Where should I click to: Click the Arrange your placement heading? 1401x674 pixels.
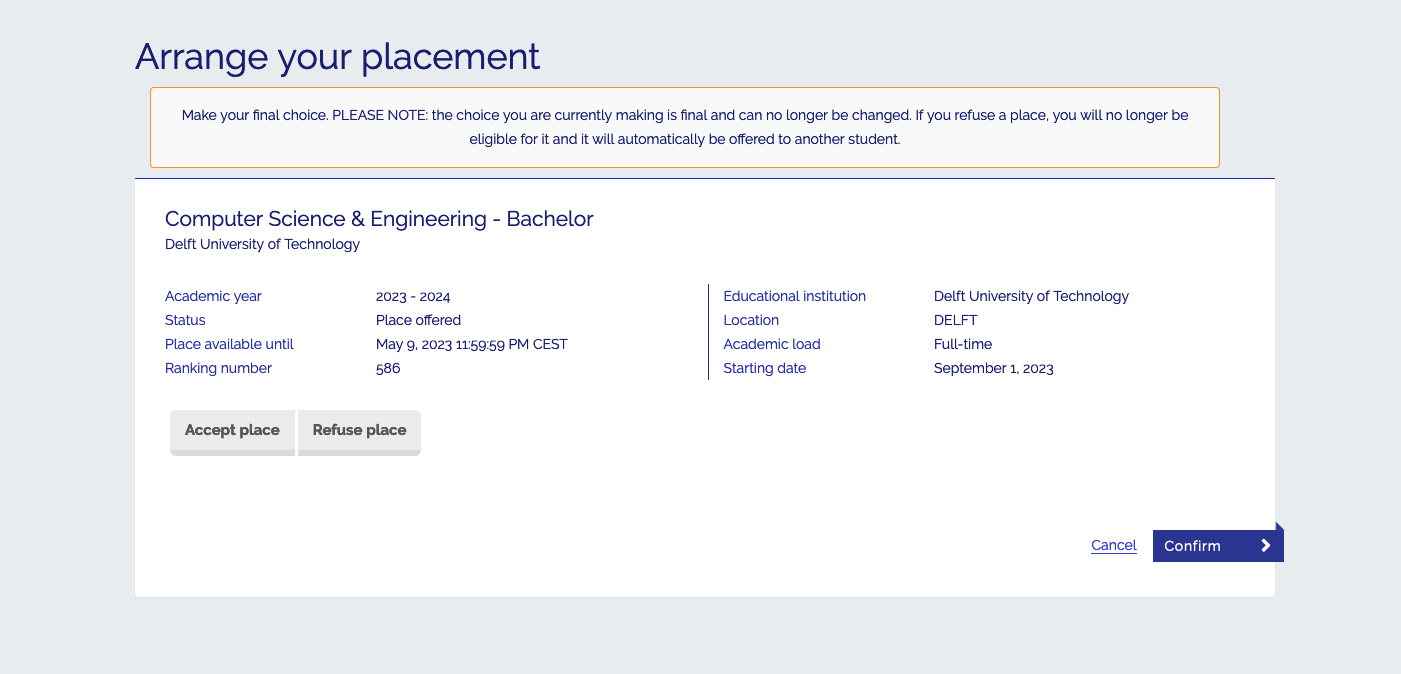(337, 57)
